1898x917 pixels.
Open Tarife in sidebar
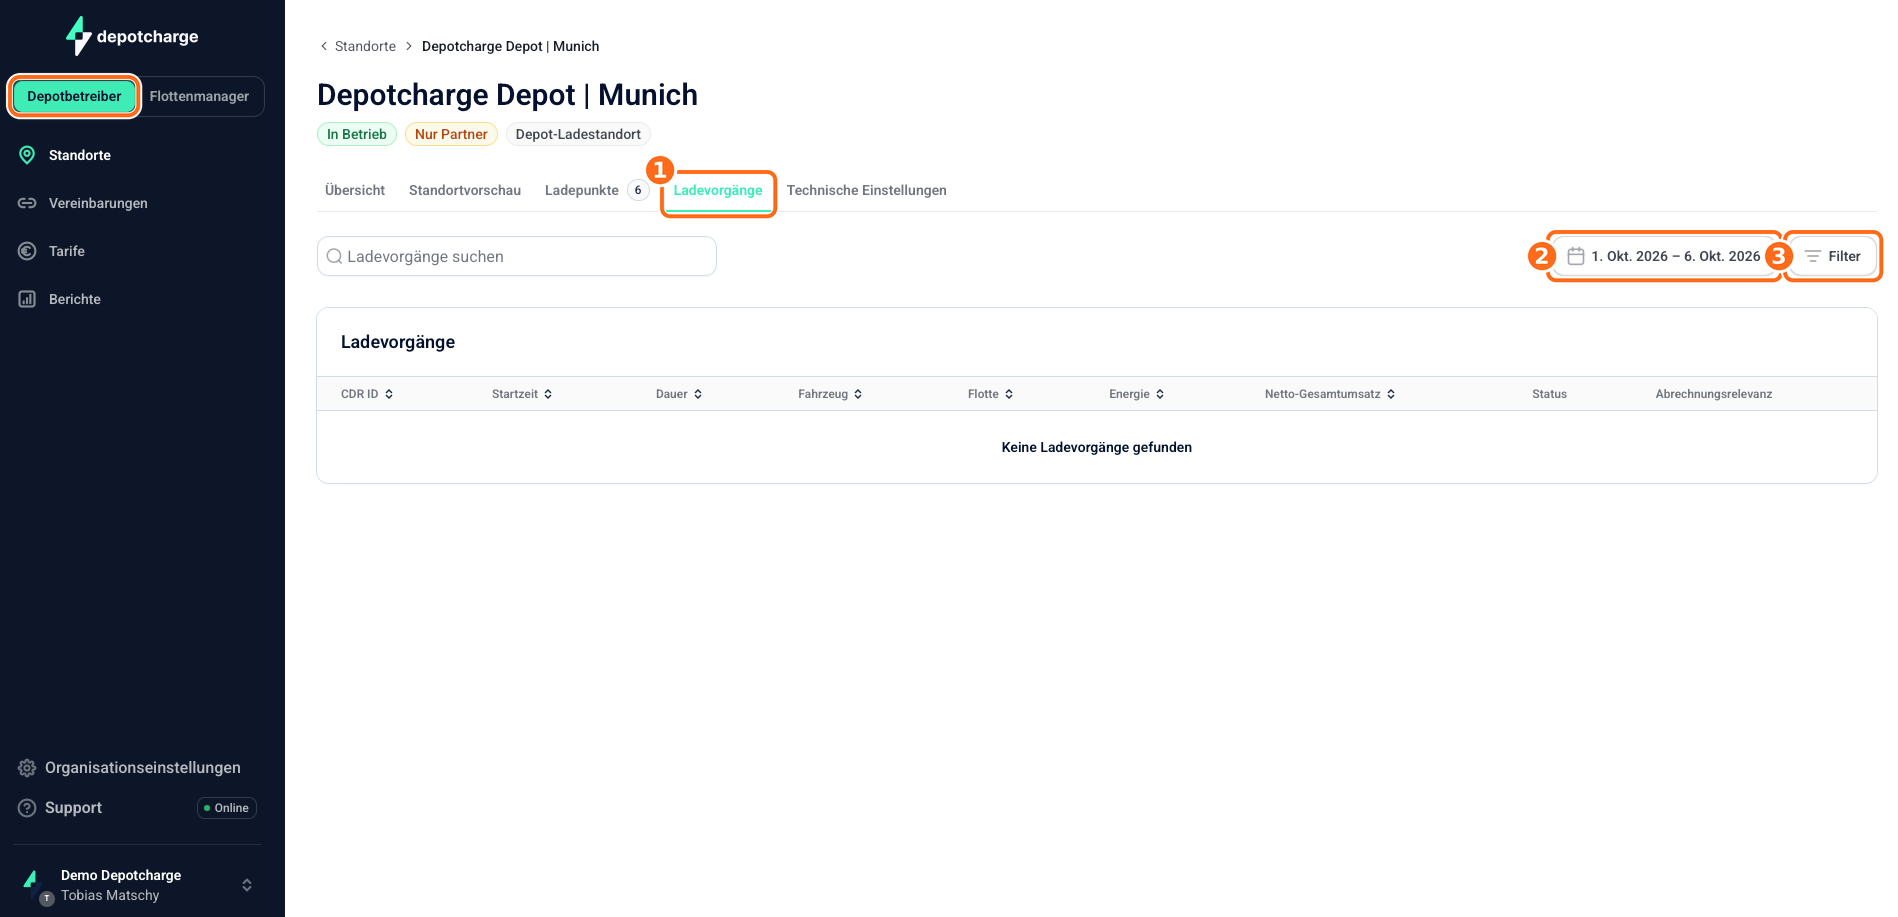coord(67,251)
